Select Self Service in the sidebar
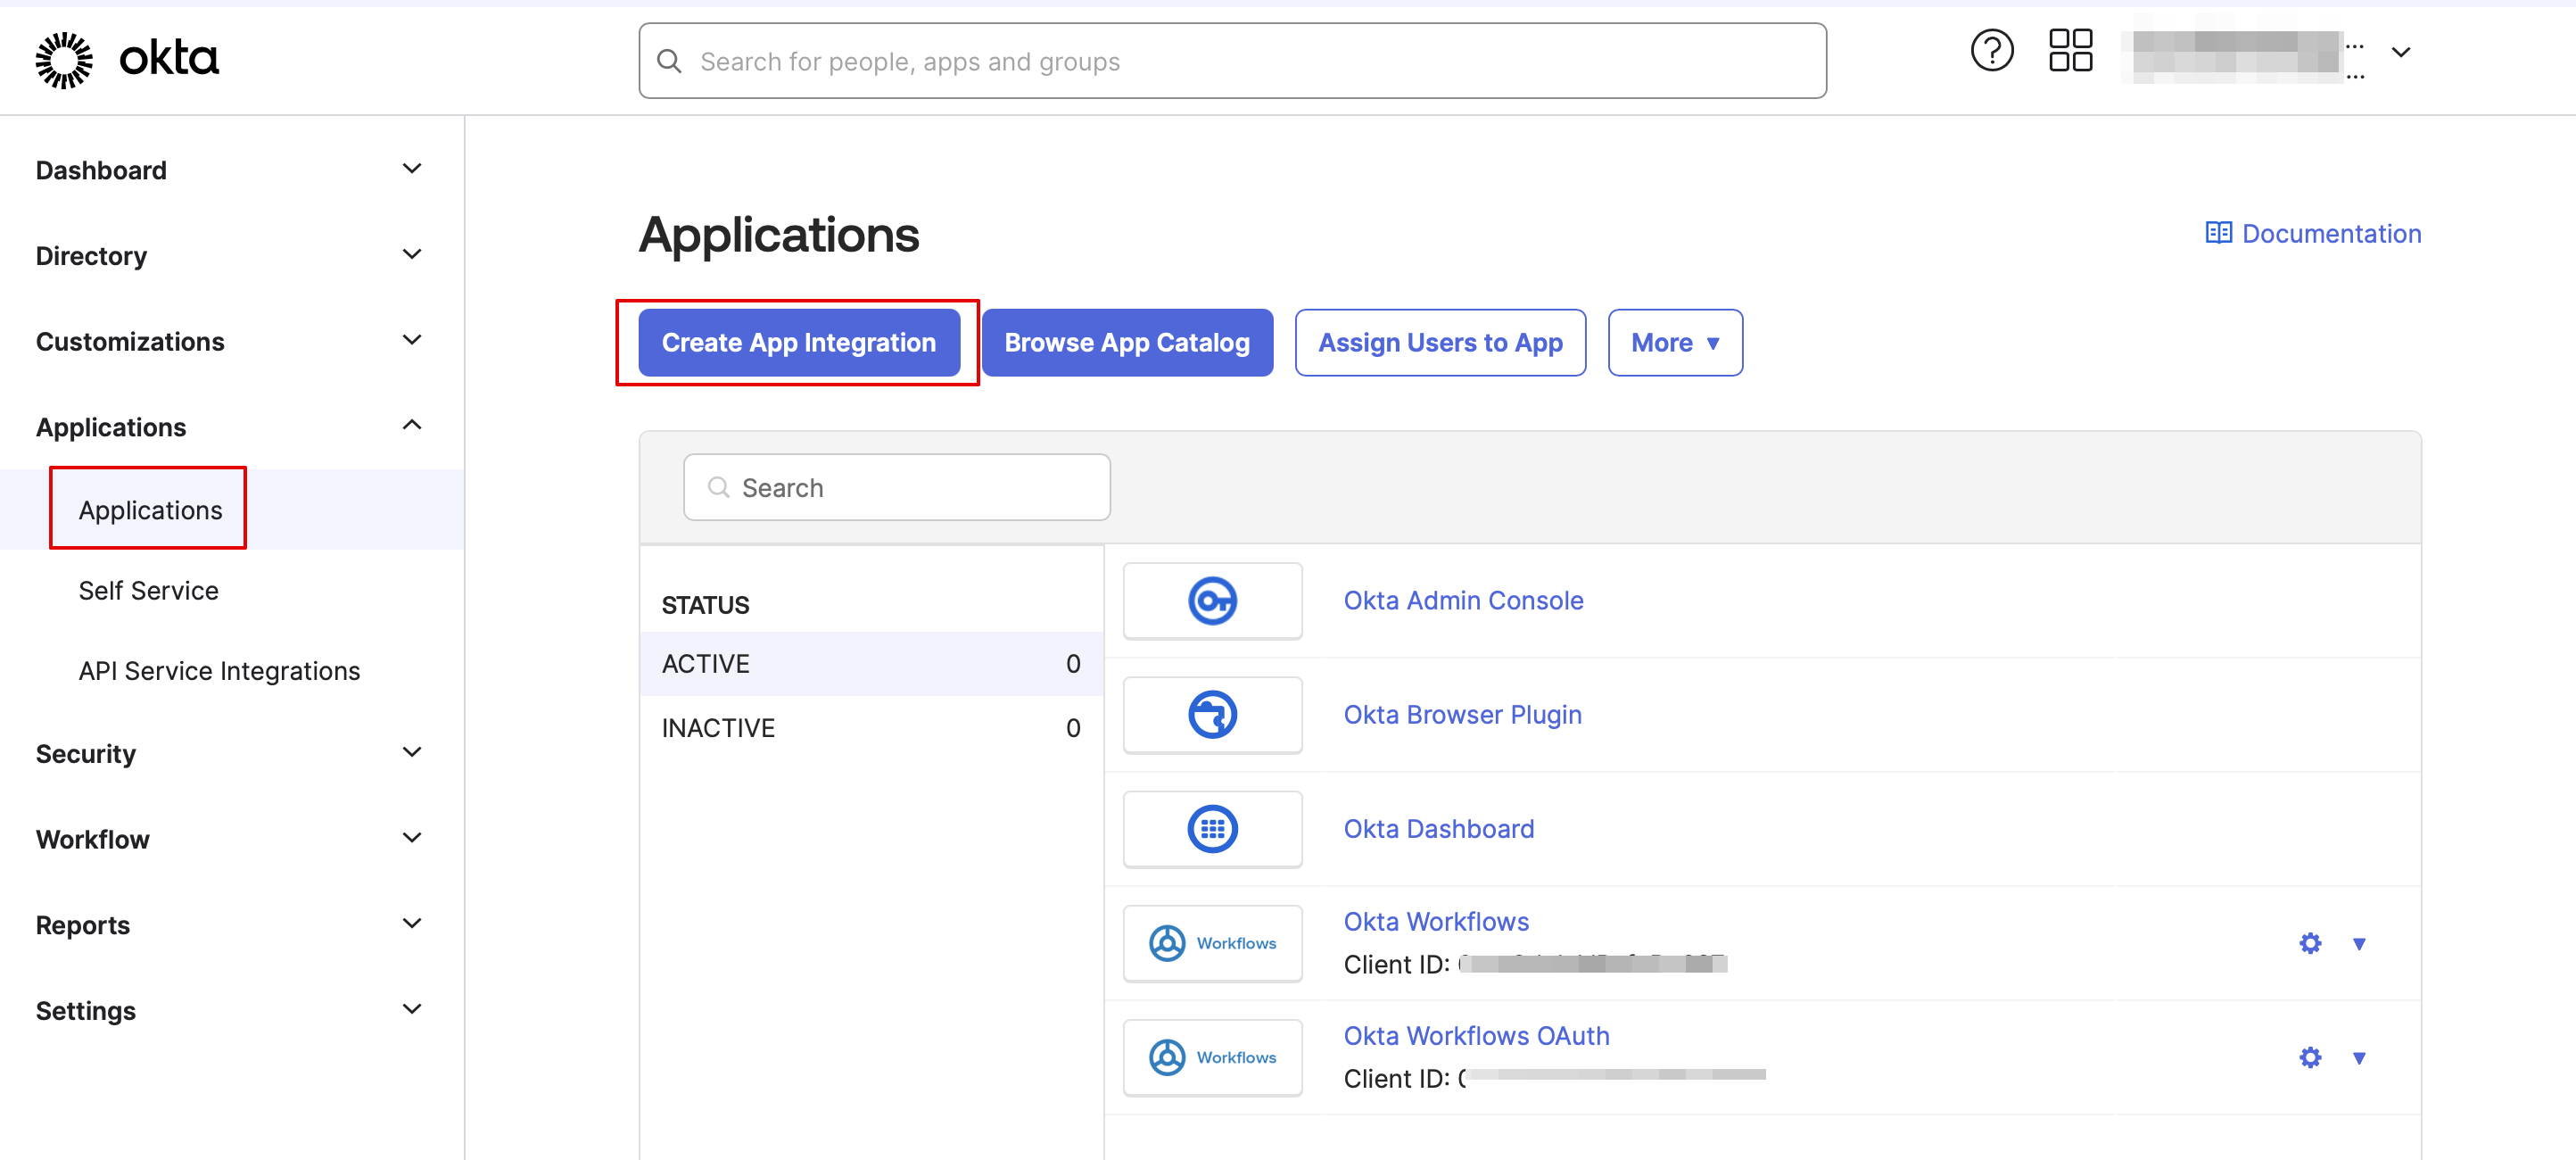 point(148,591)
